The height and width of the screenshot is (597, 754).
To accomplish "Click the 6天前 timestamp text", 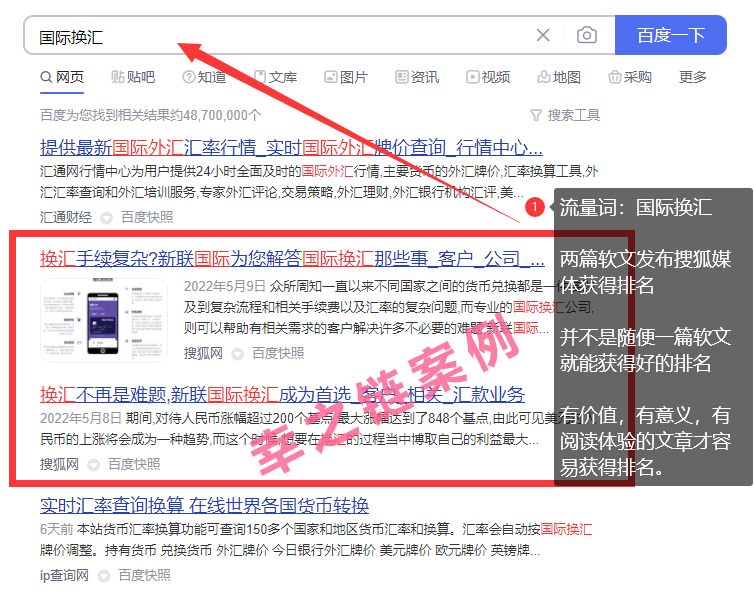I will click(56, 530).
